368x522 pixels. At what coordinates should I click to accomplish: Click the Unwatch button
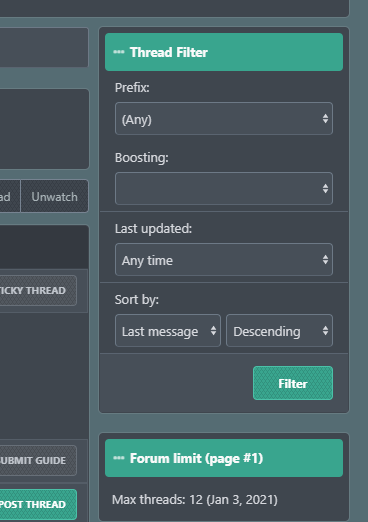55,196
